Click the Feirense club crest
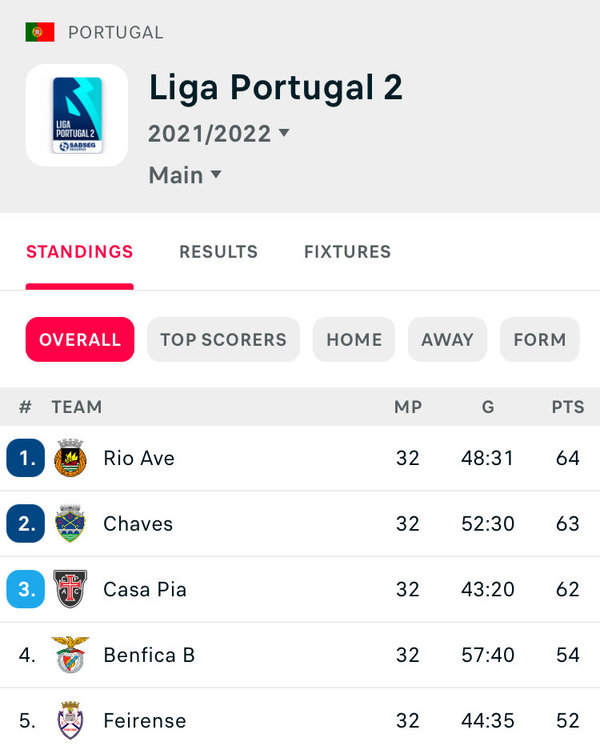This screenshot has width=600, height=750. point(70,720)
